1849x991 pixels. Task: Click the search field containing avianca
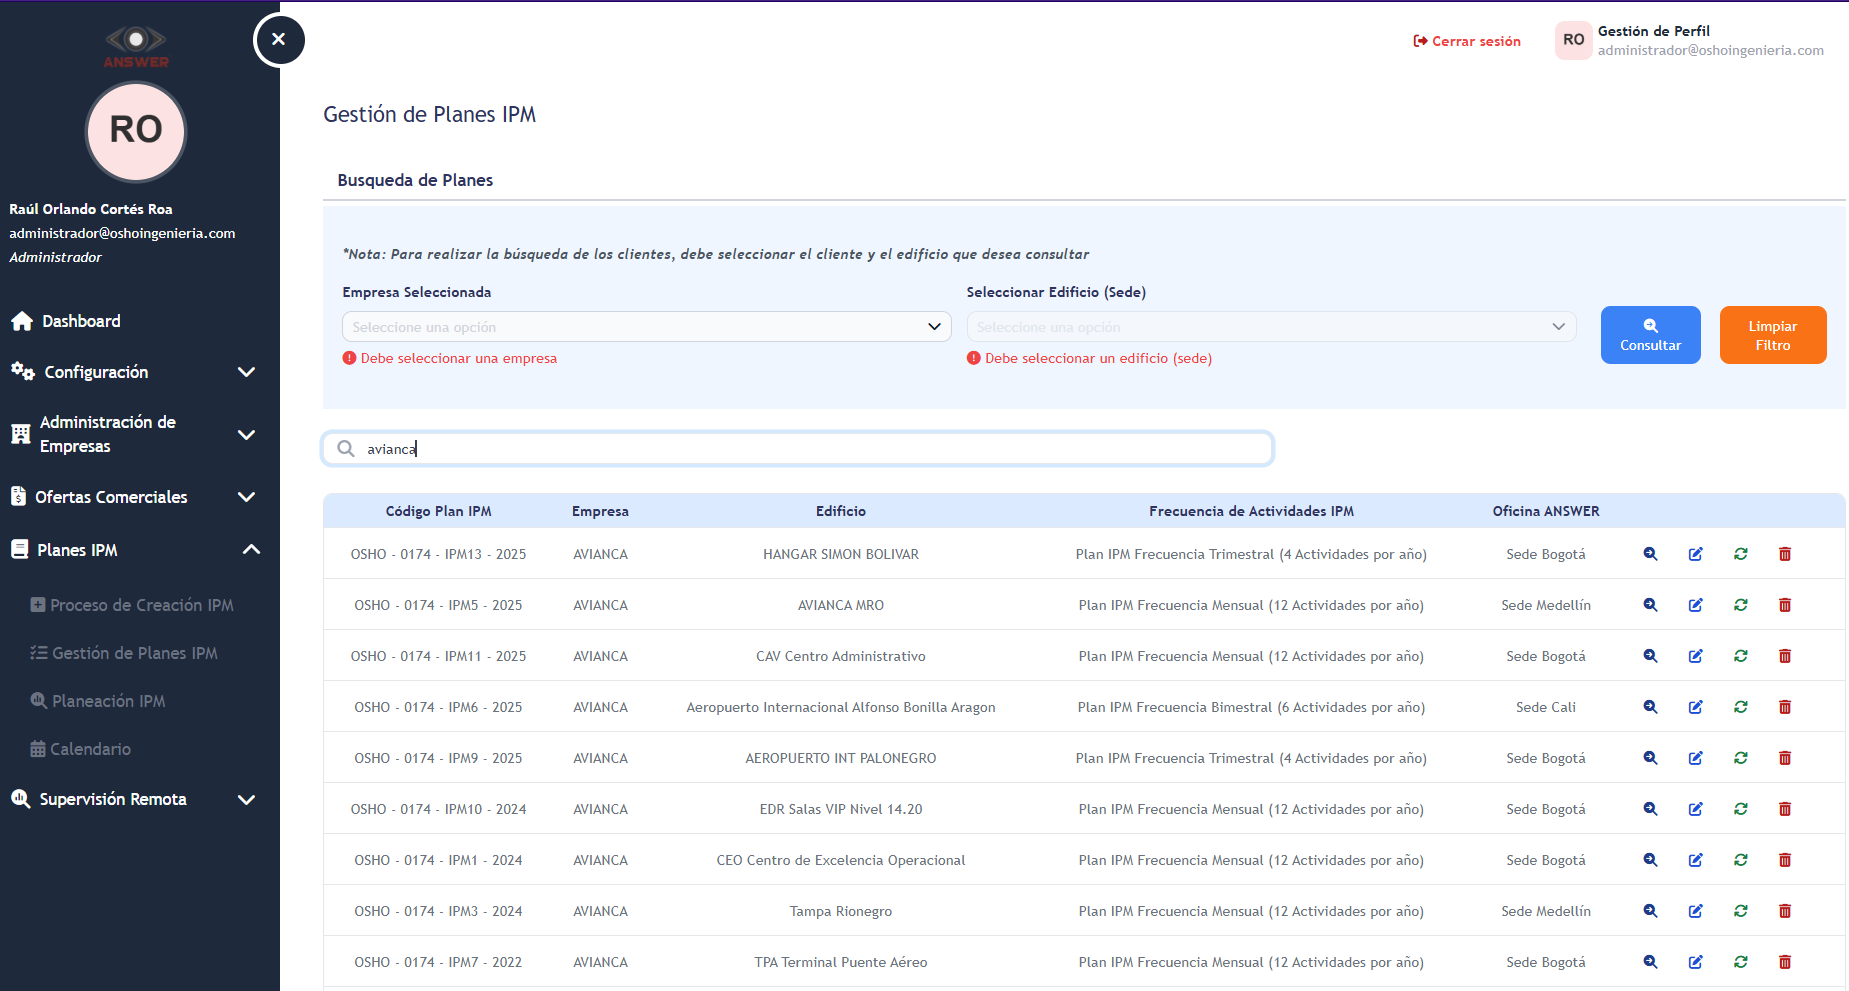[800, 449]
